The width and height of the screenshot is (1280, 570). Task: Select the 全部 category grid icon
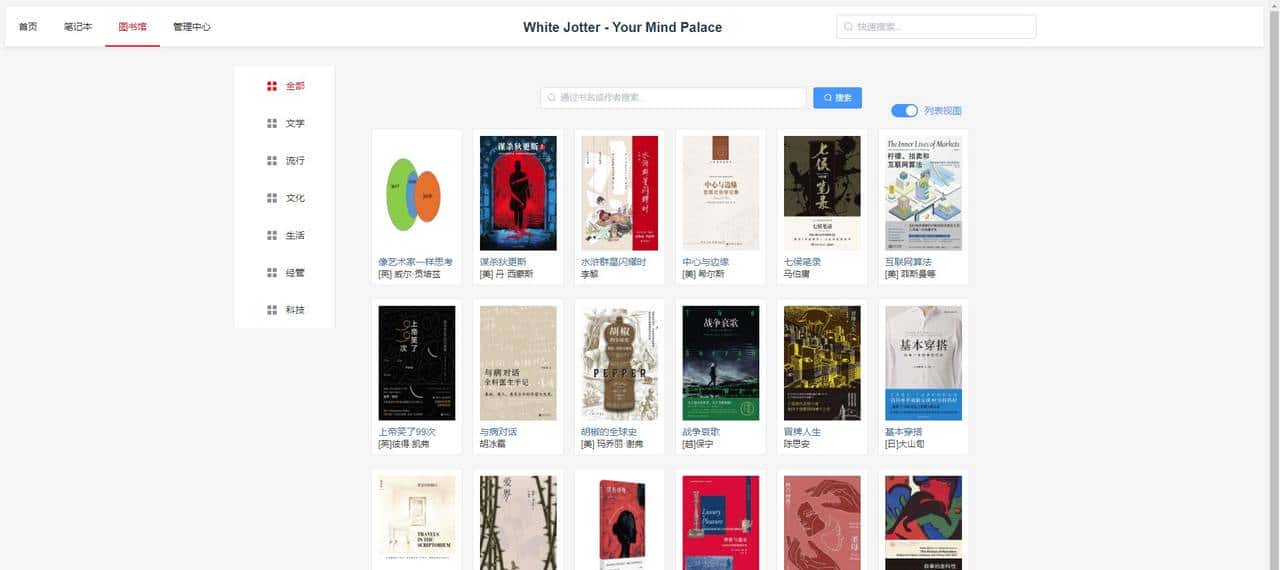click(x=272, y=86)
